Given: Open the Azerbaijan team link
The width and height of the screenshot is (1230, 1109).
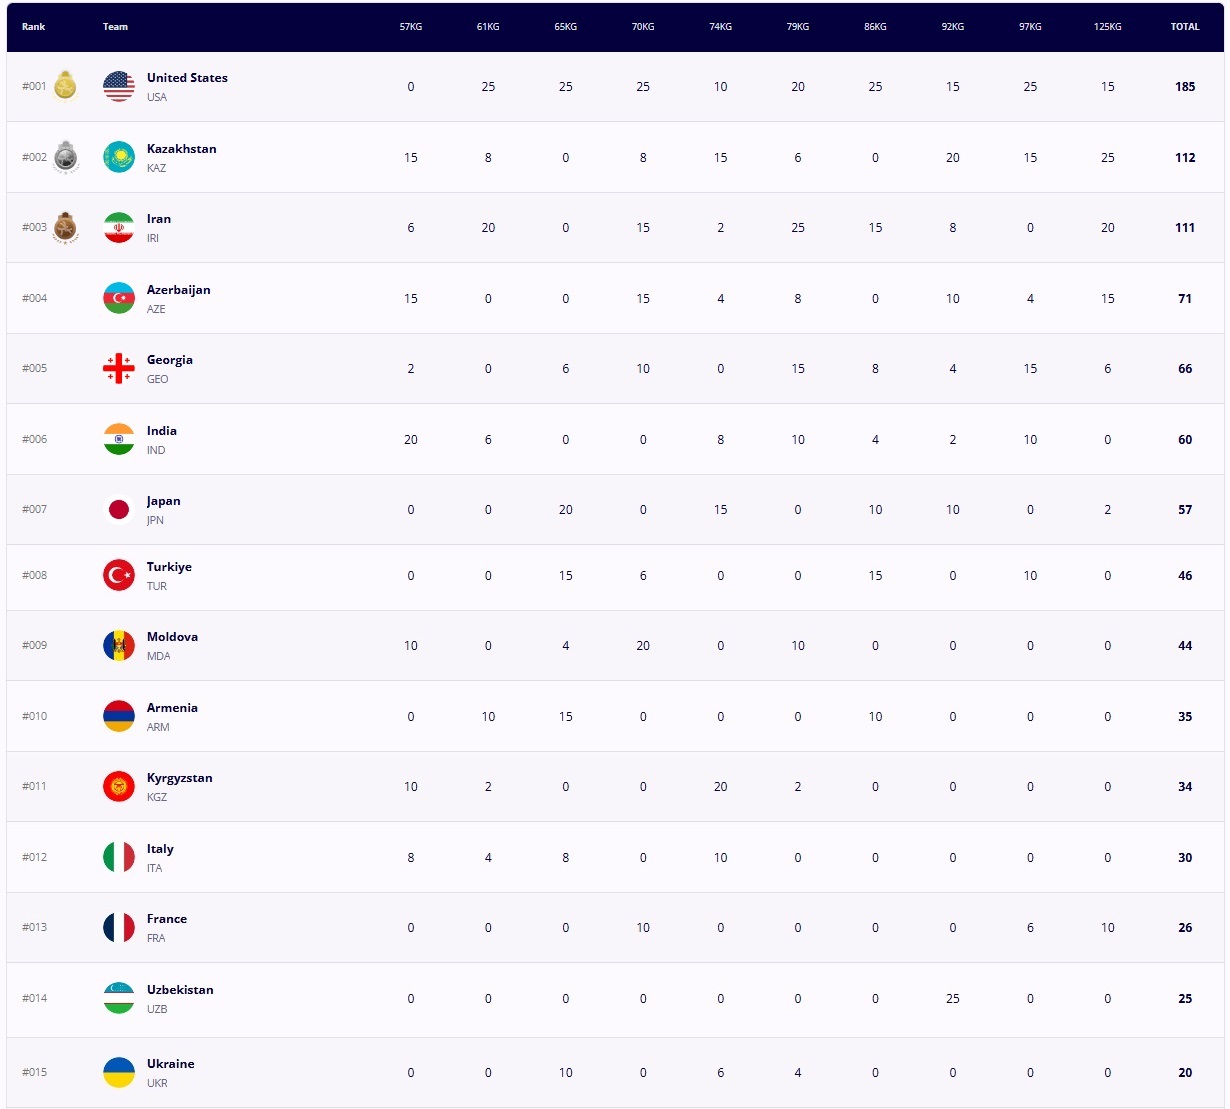Looking at the screenshot, I should (x=179, y=290).
